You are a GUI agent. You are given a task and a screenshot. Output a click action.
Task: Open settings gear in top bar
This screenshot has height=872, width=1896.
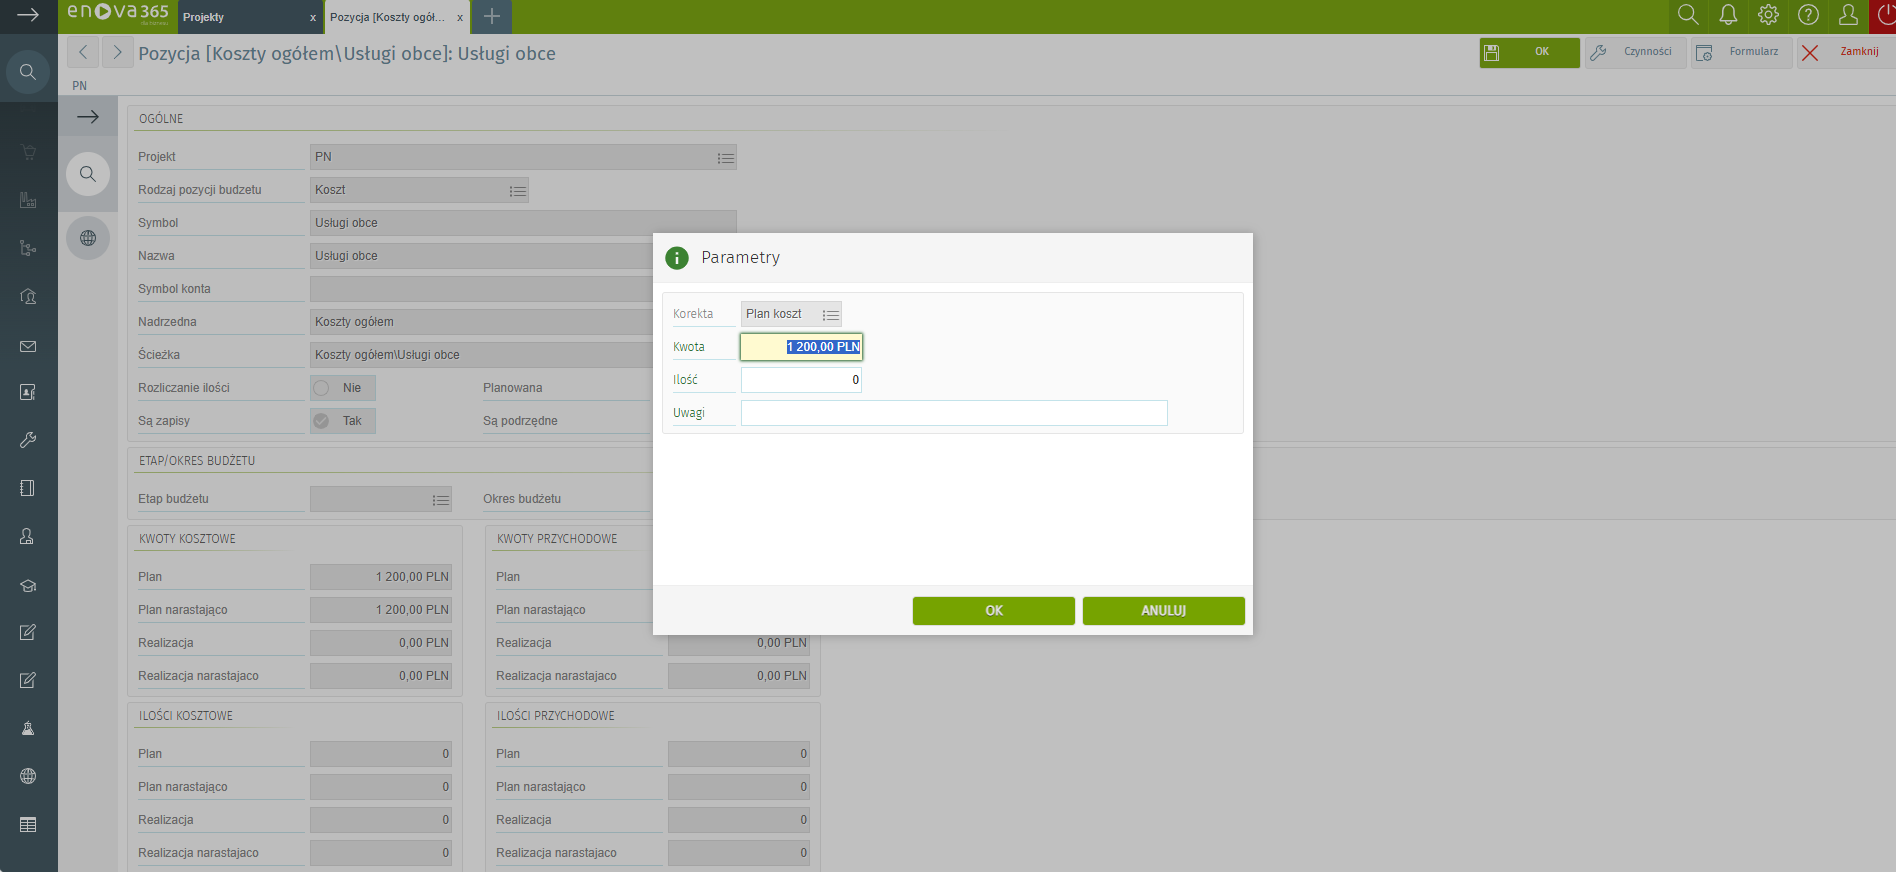(1768, 15)
